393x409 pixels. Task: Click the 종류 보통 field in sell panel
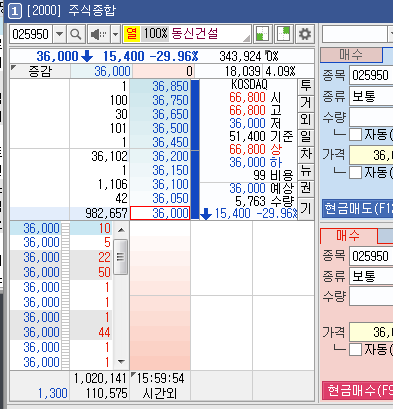click(371, 97)
